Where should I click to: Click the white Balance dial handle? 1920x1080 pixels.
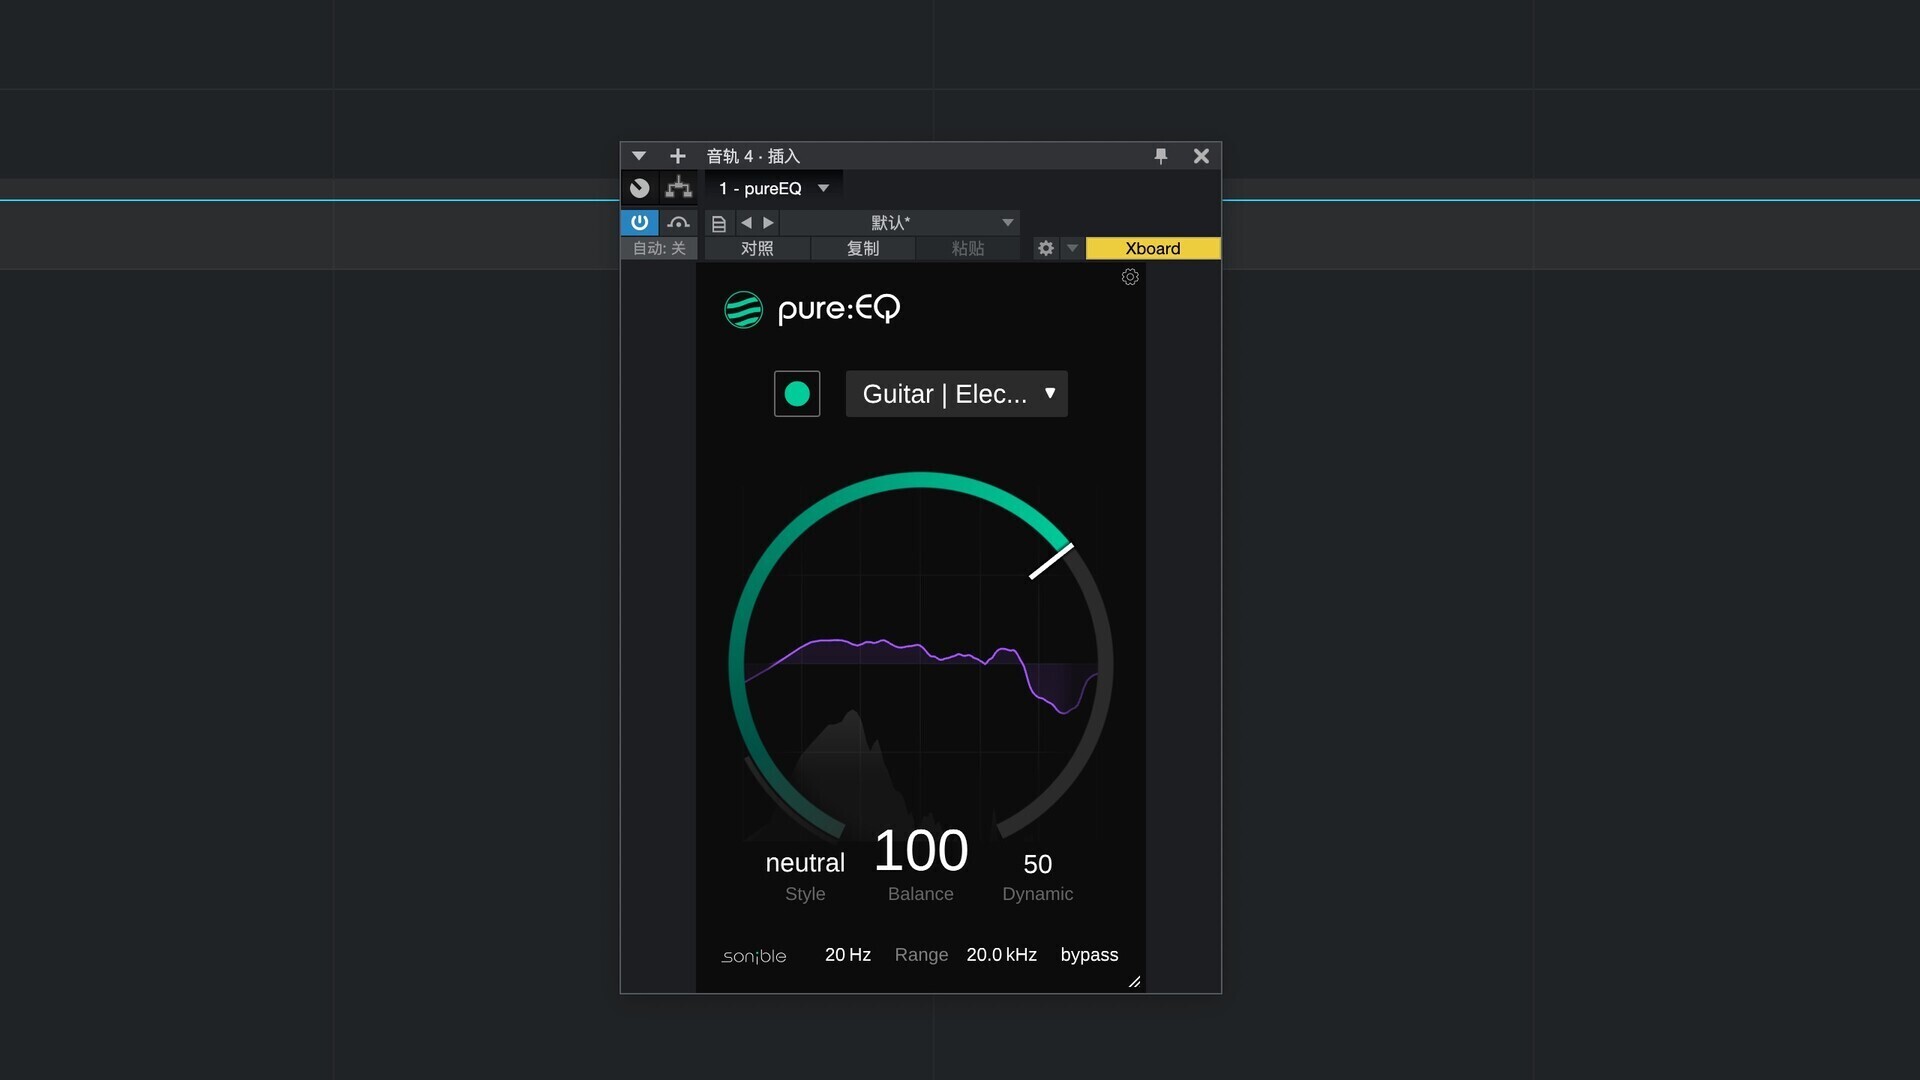click(x=1051, y=561)
